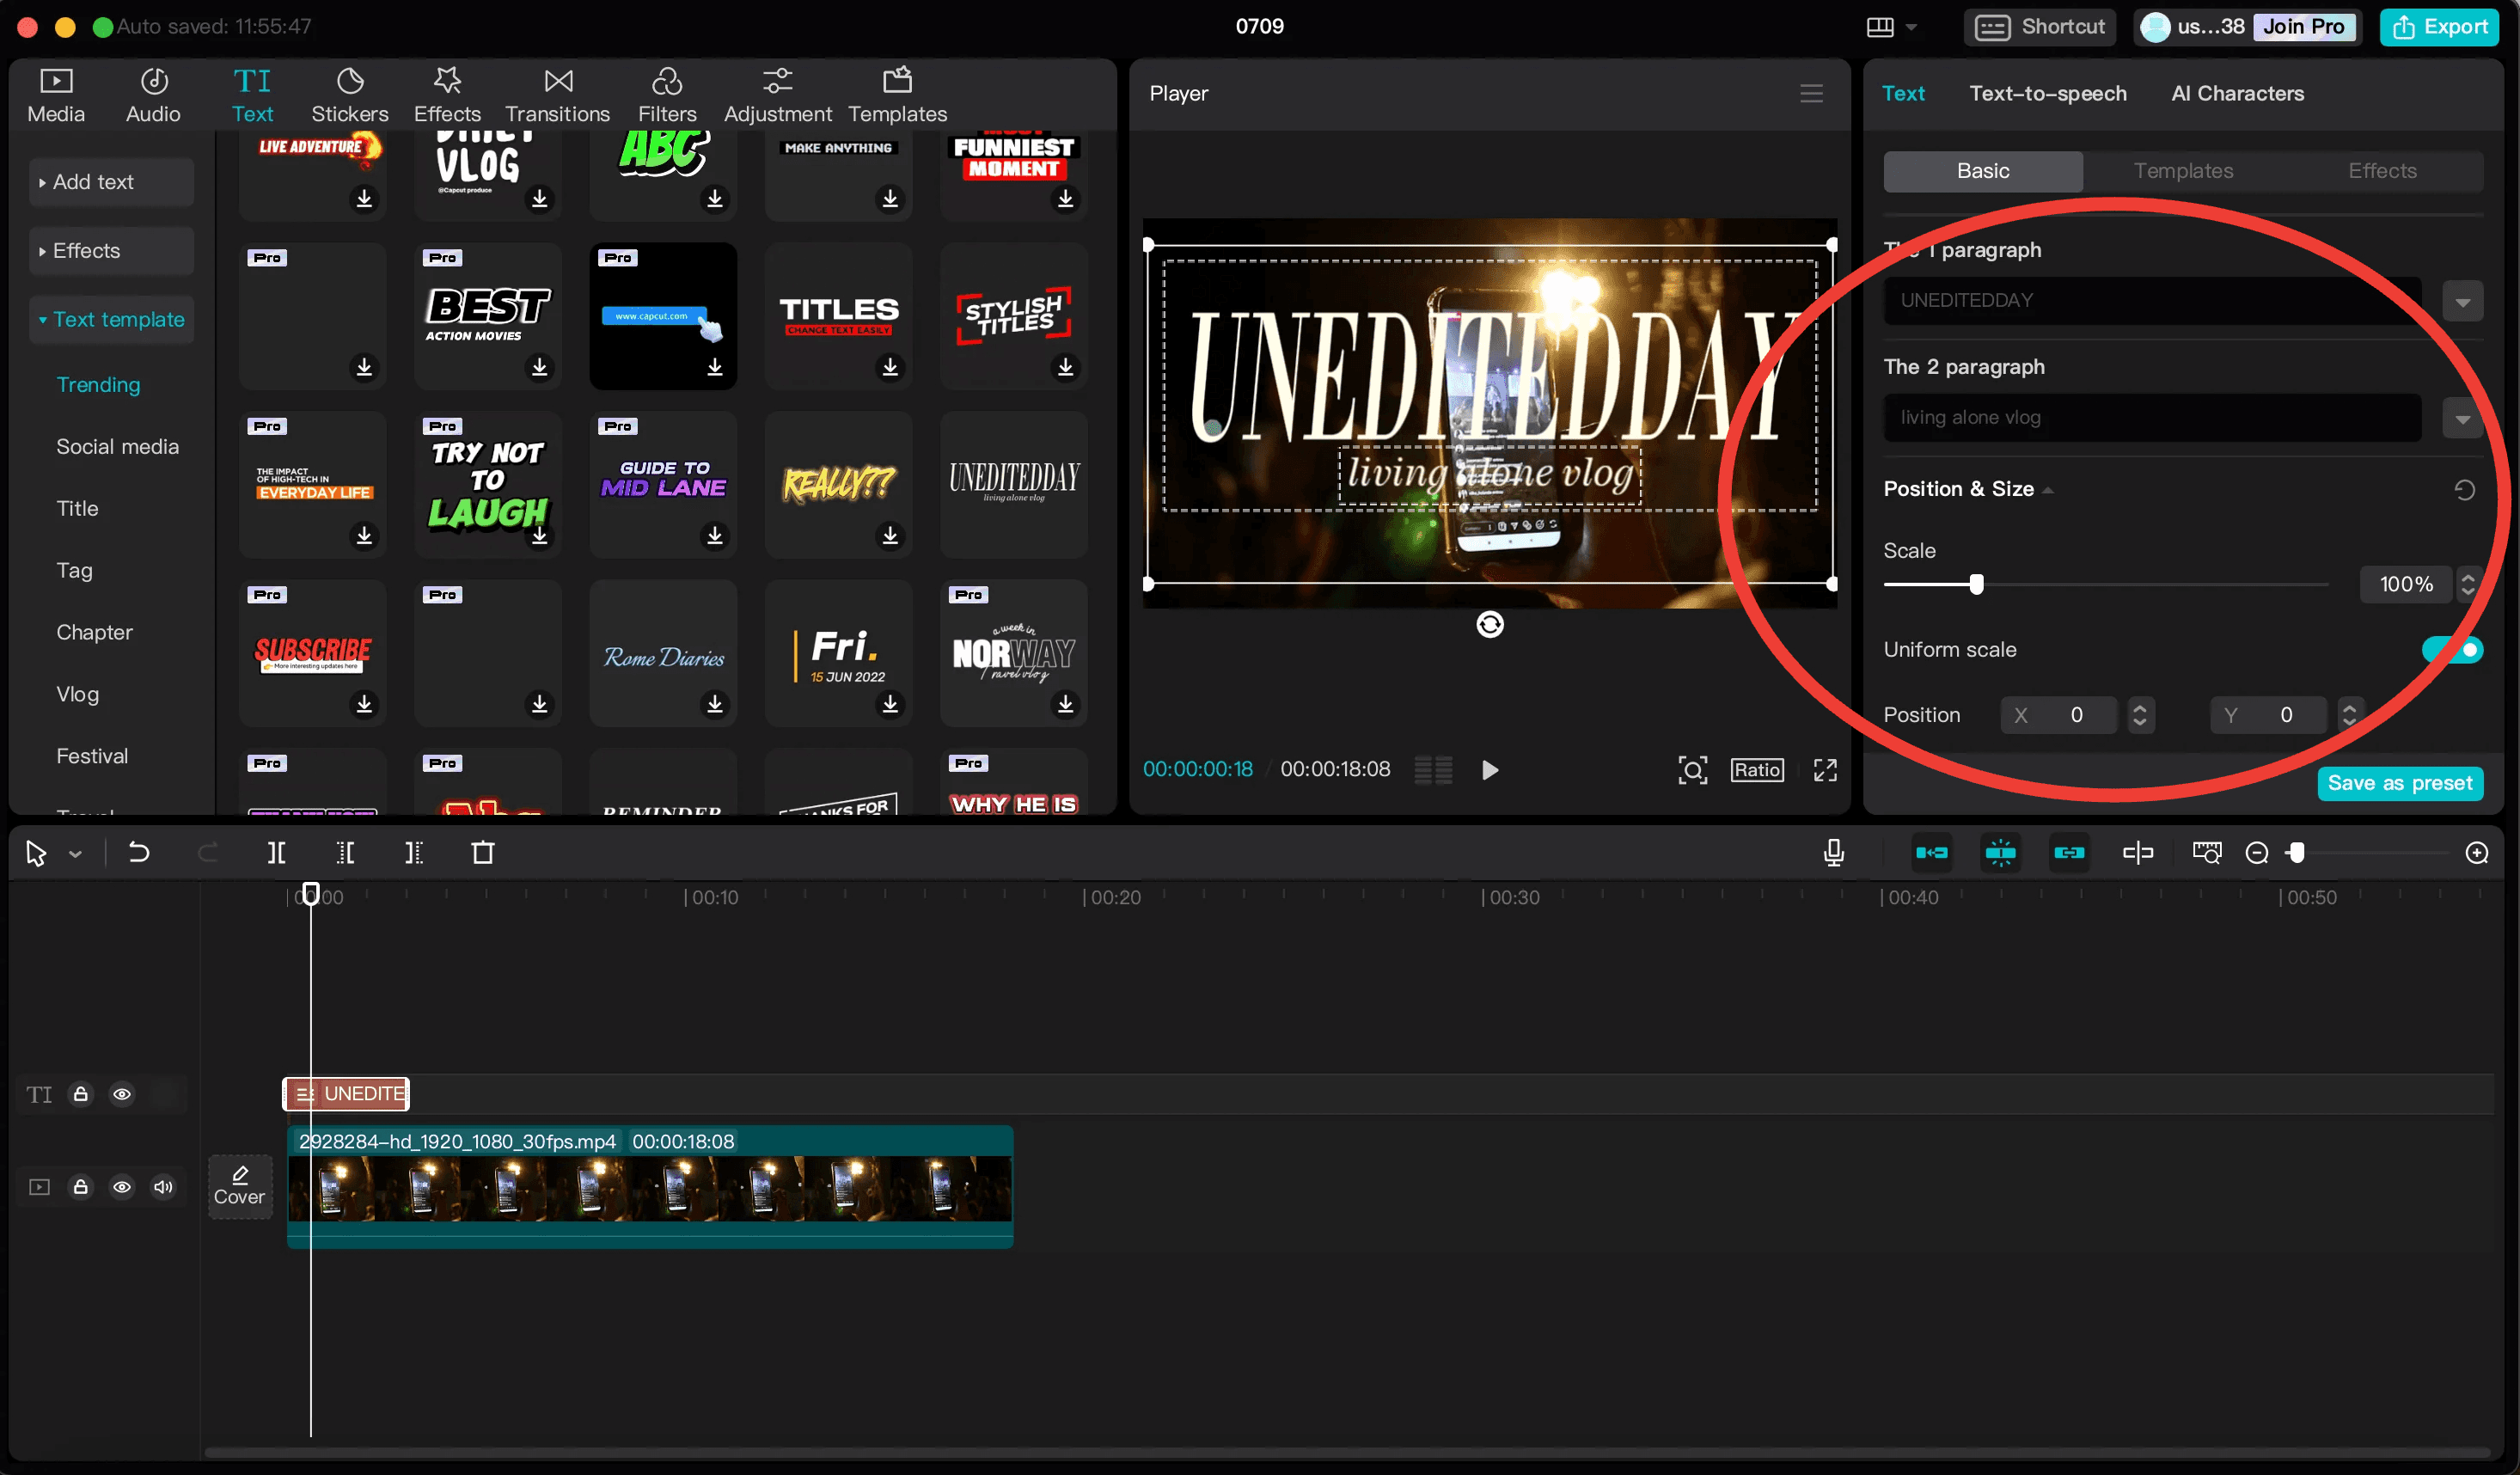The height and width of the screenshot is (1475, 2520).
Task: Open the Transitions panel
Action: click(557, 95)
